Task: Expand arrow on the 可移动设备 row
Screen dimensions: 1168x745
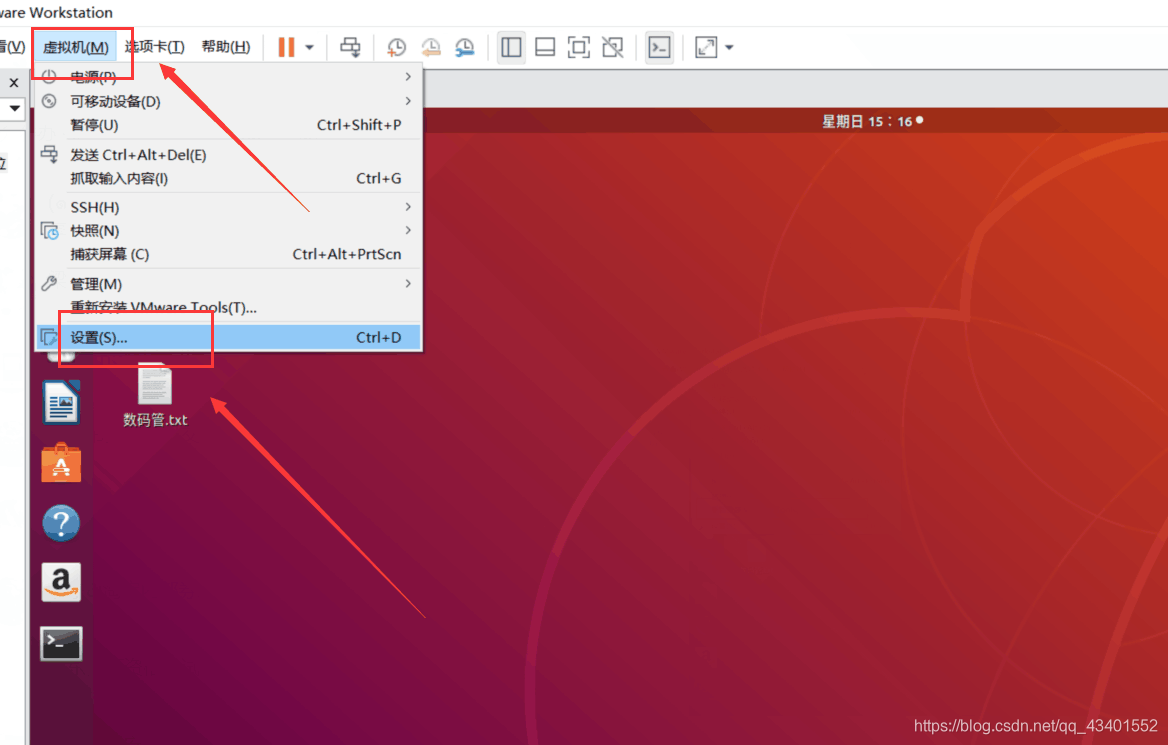Action: click(x=408, y=101)
